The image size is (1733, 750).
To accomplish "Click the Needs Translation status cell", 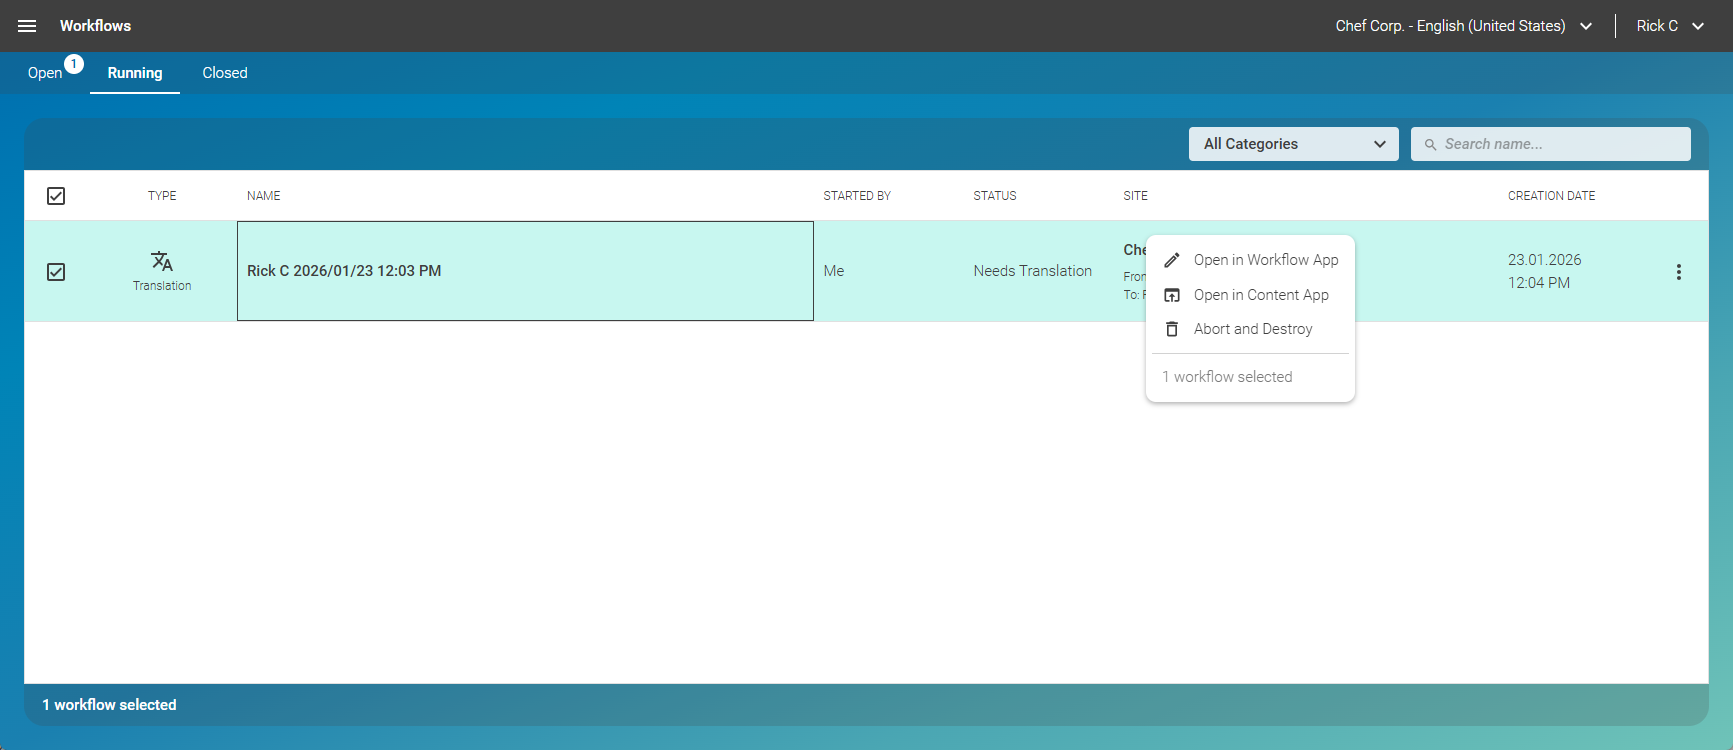I will coord(1033,271).
